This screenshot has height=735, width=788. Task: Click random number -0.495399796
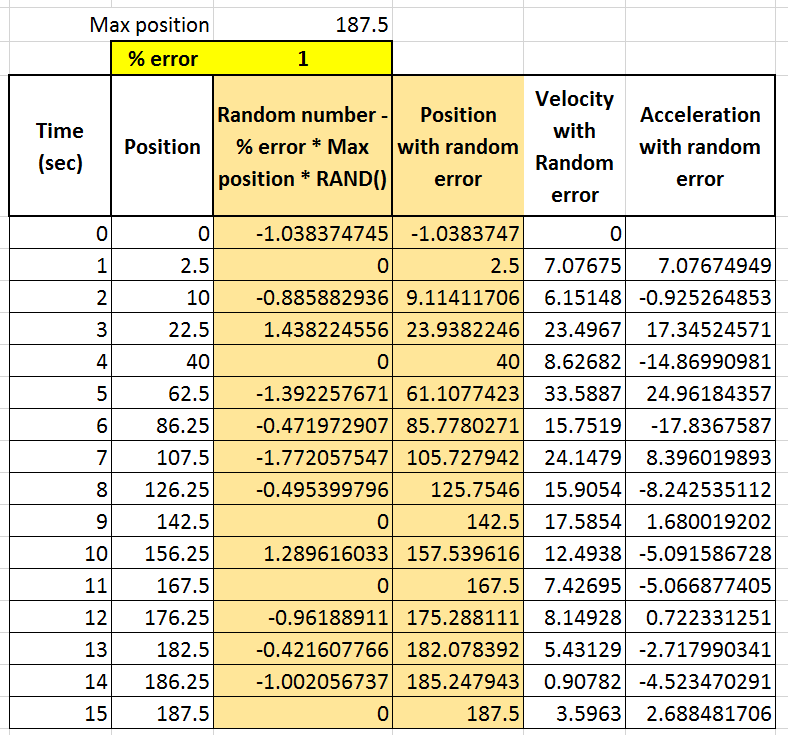[x=303, y=489]
